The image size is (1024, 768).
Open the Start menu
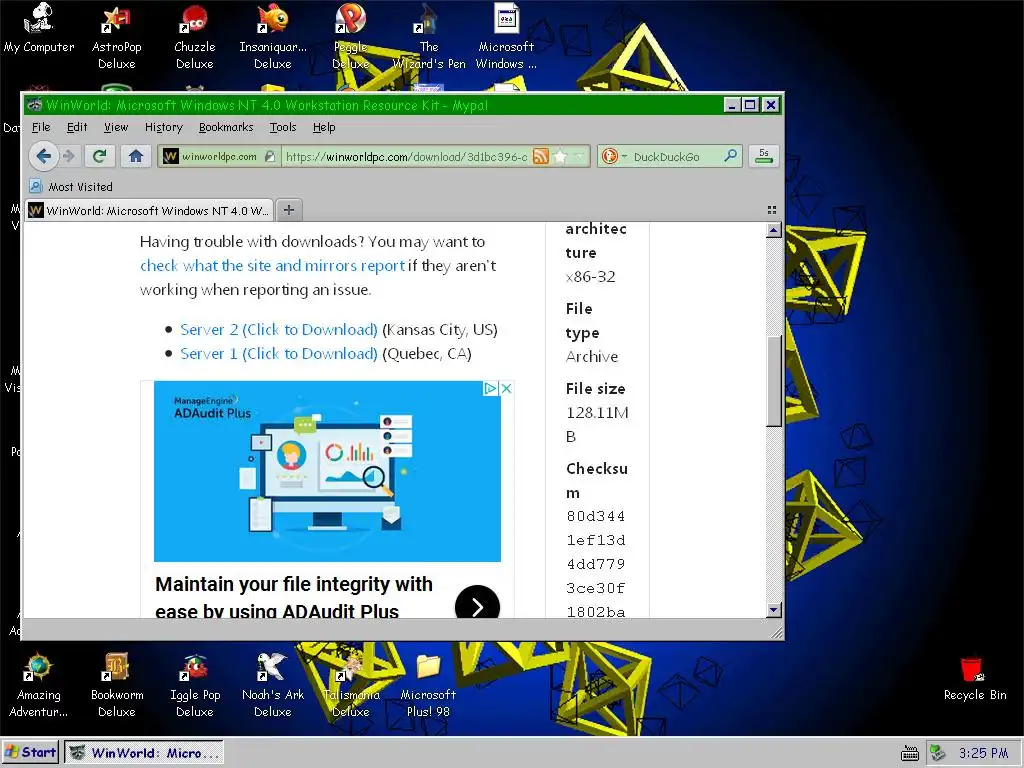pyautogui.click(x=30, y=752)
